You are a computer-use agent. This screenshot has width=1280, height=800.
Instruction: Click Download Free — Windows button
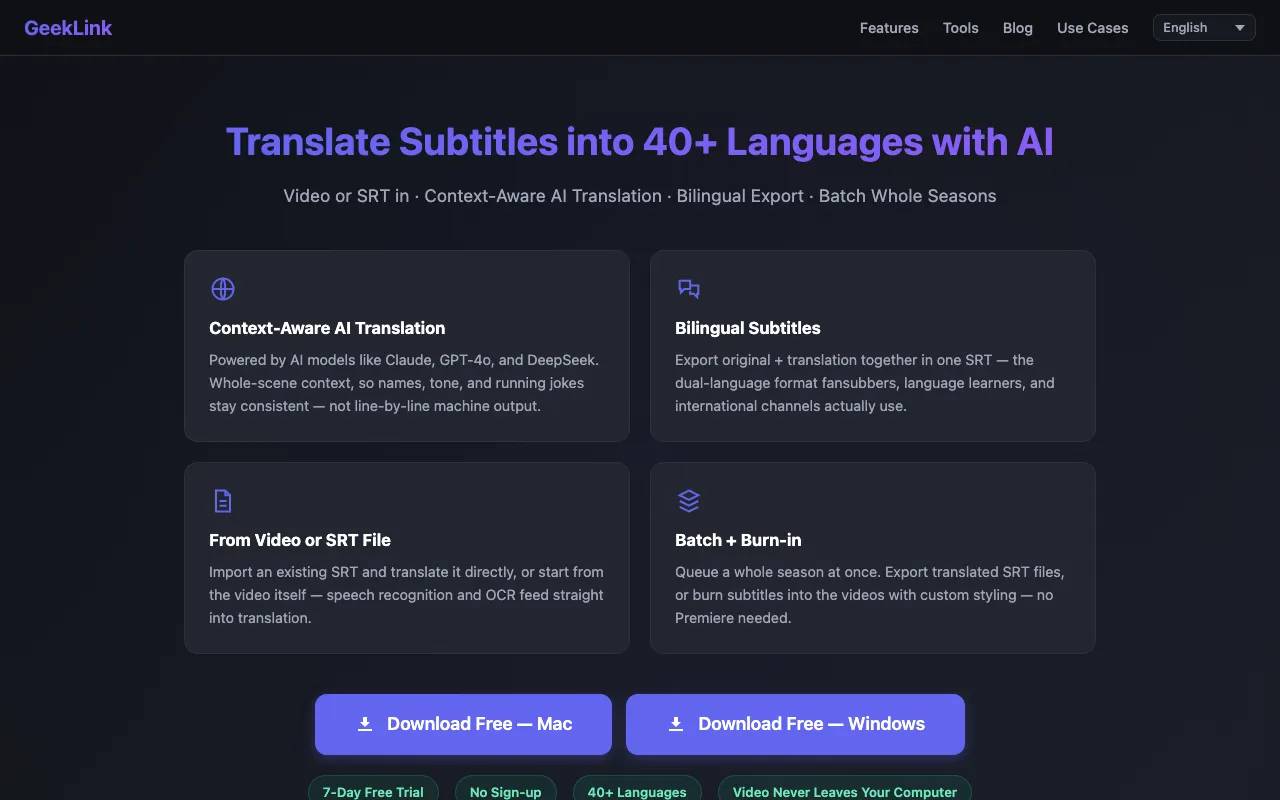[795, 724]
